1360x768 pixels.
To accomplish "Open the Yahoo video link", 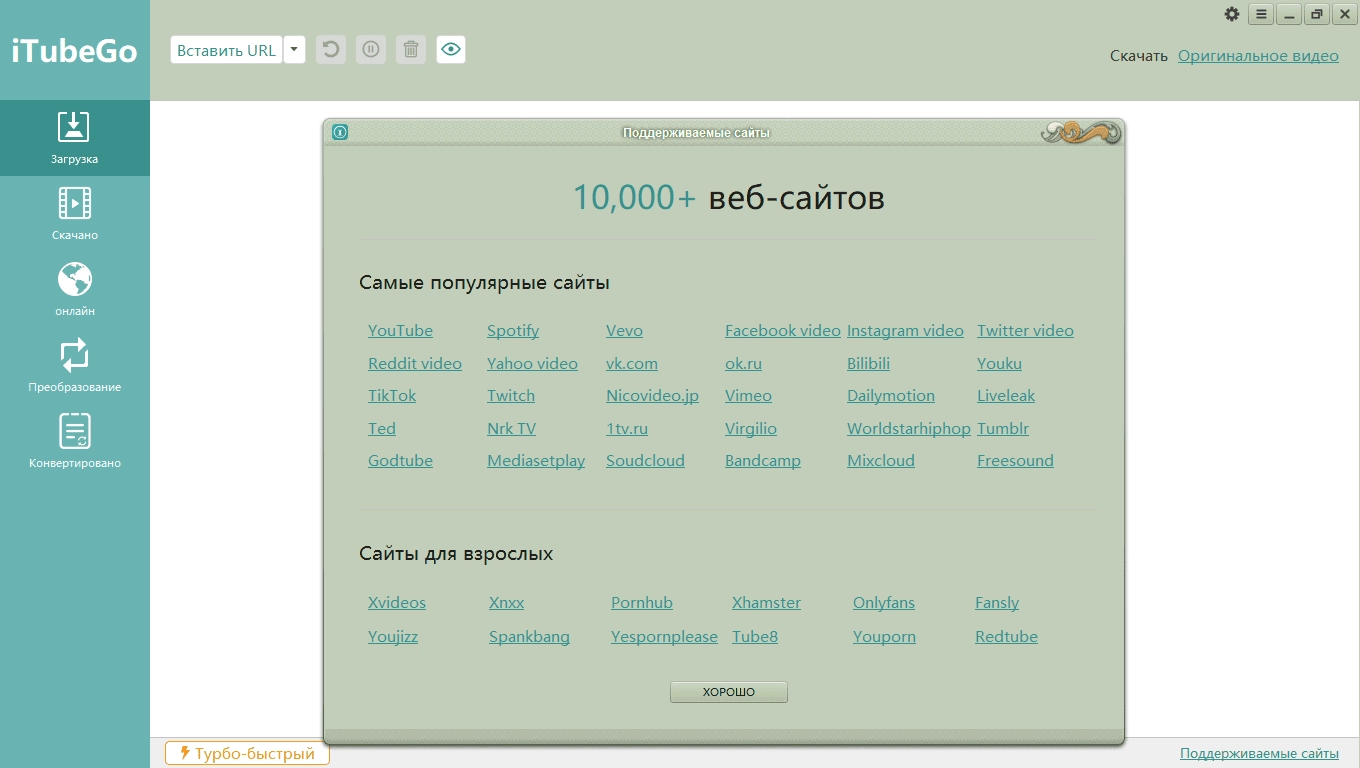I will [x=532, y=364].
